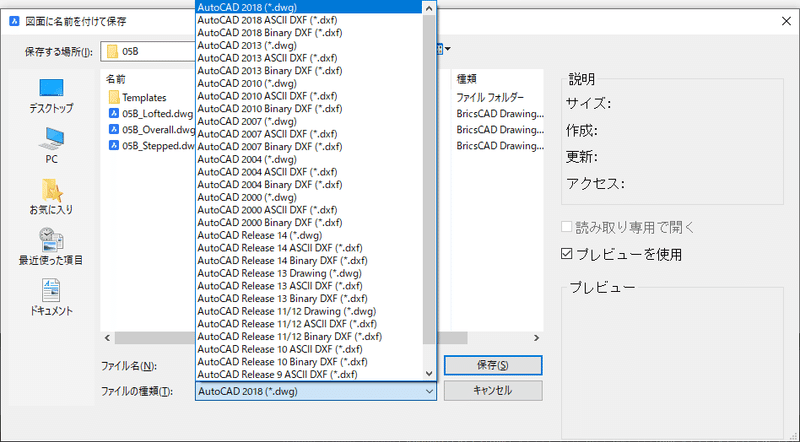Choose AutoCAD Release 10 ASCII DXF
This screenshot has height=442, width=800.
coord(309,349)
